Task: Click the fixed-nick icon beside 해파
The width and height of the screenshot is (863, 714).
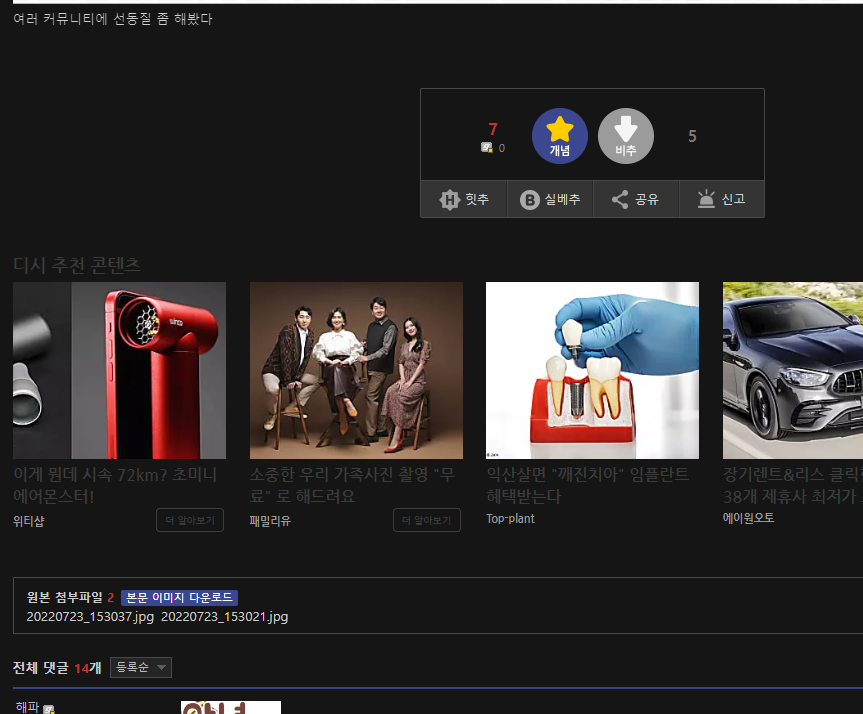Action: point(49,710)
